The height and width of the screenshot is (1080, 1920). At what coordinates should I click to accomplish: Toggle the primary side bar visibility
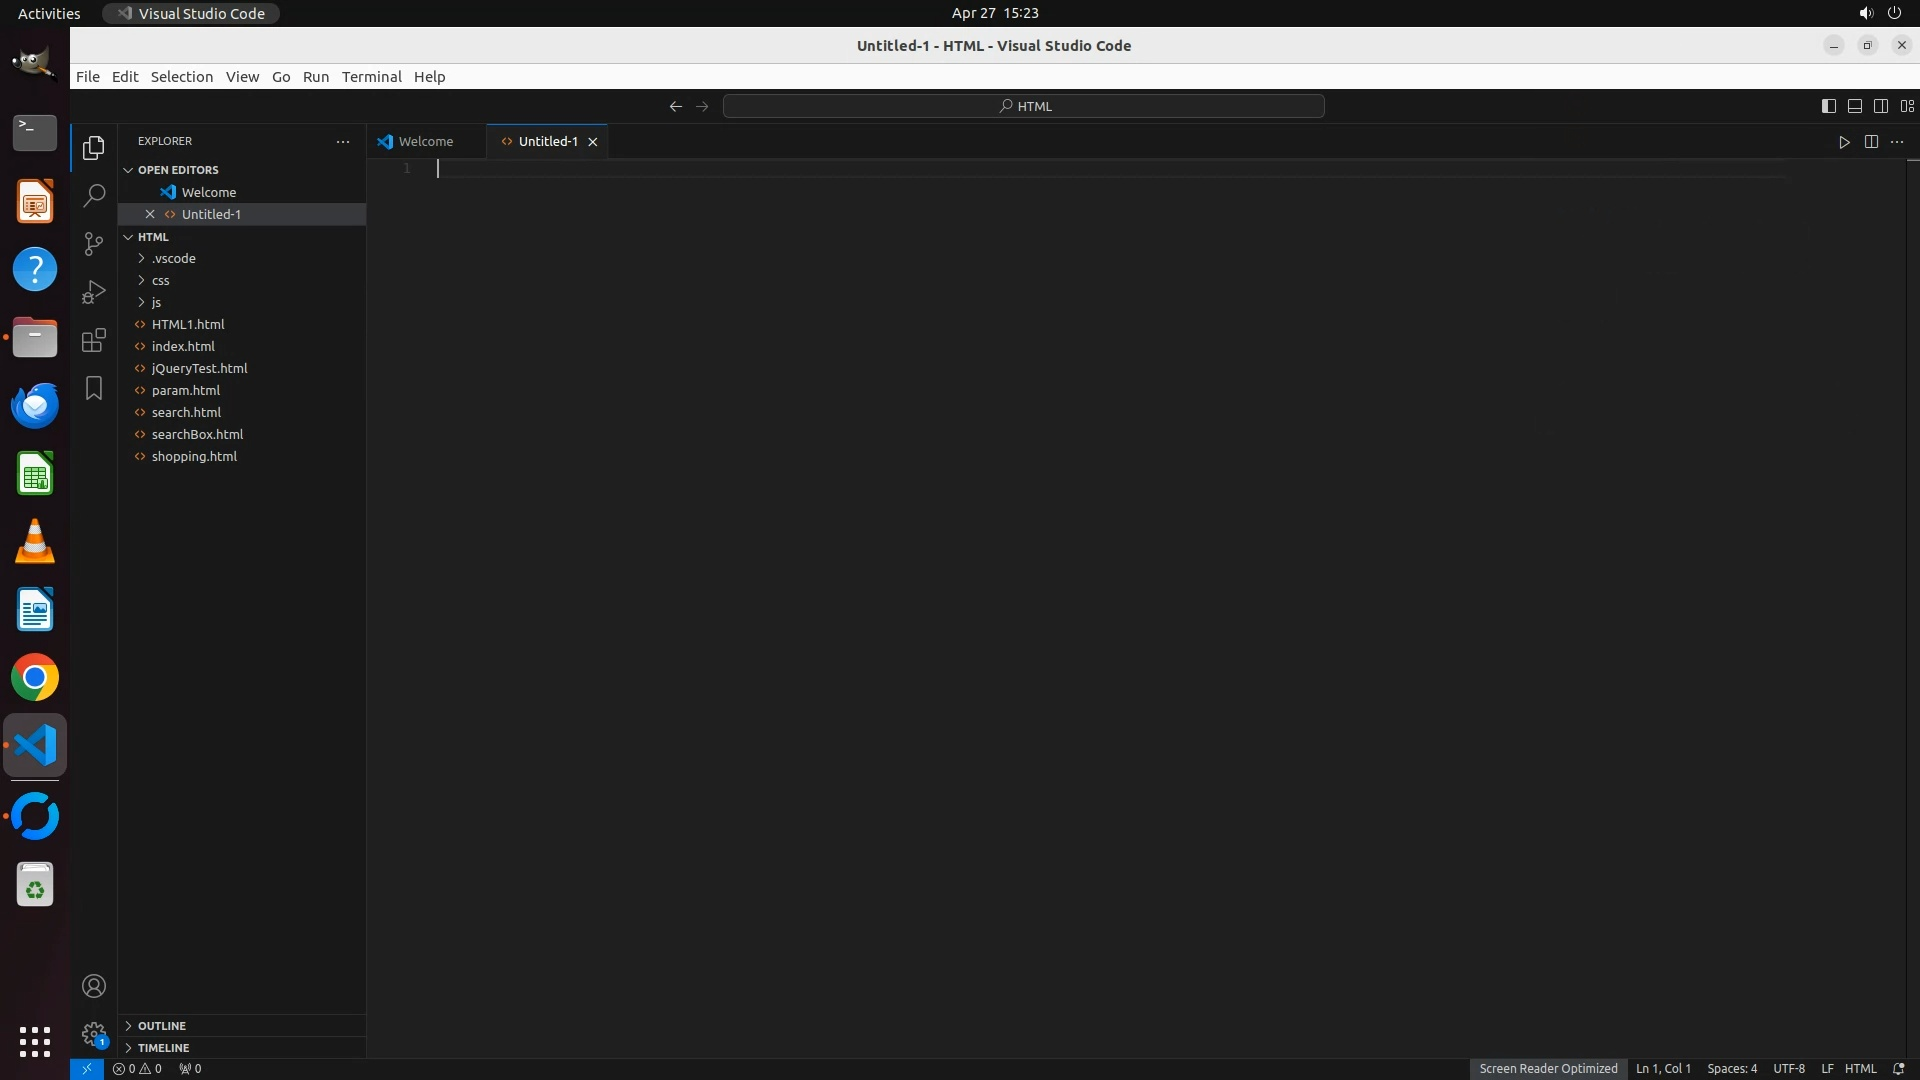[1828, 106]
